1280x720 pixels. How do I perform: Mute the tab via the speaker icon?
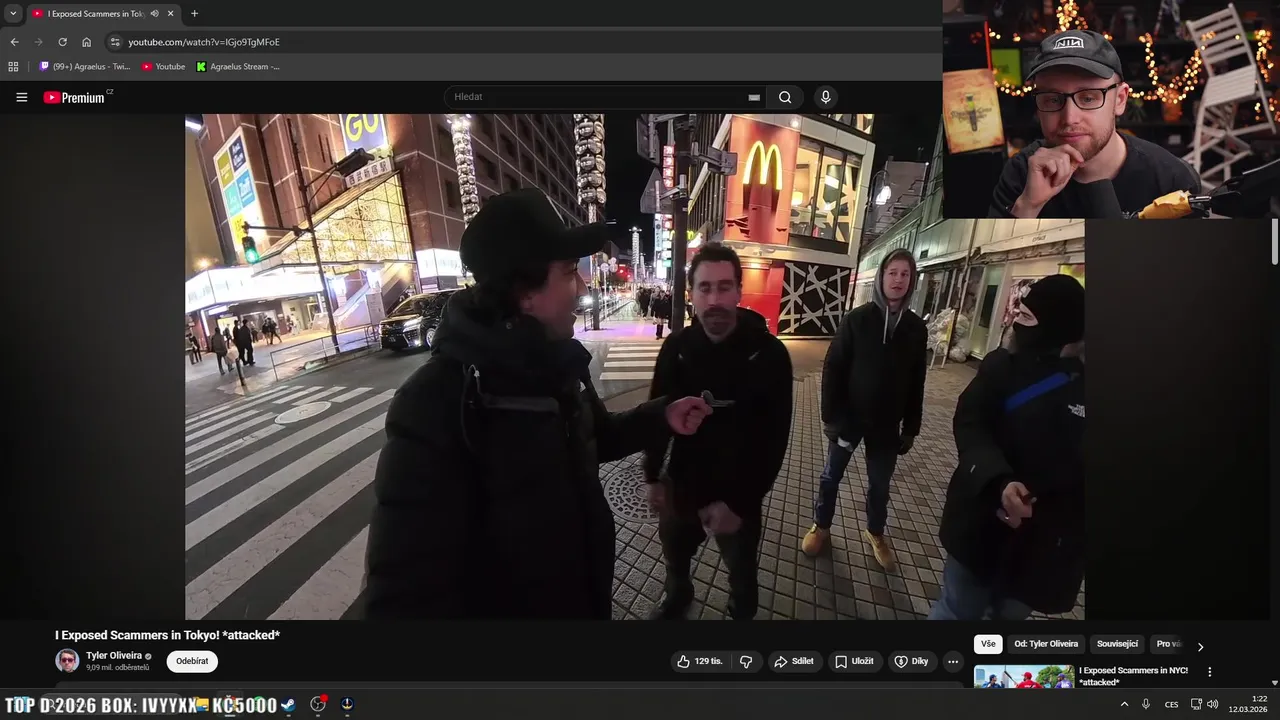[x=154, y=14]
